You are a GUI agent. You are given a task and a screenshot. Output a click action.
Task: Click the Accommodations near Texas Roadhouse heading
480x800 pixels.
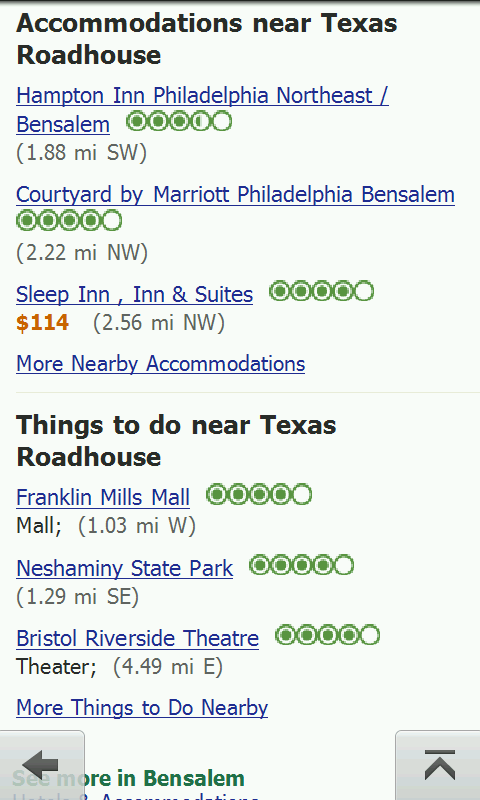point(207,39)
